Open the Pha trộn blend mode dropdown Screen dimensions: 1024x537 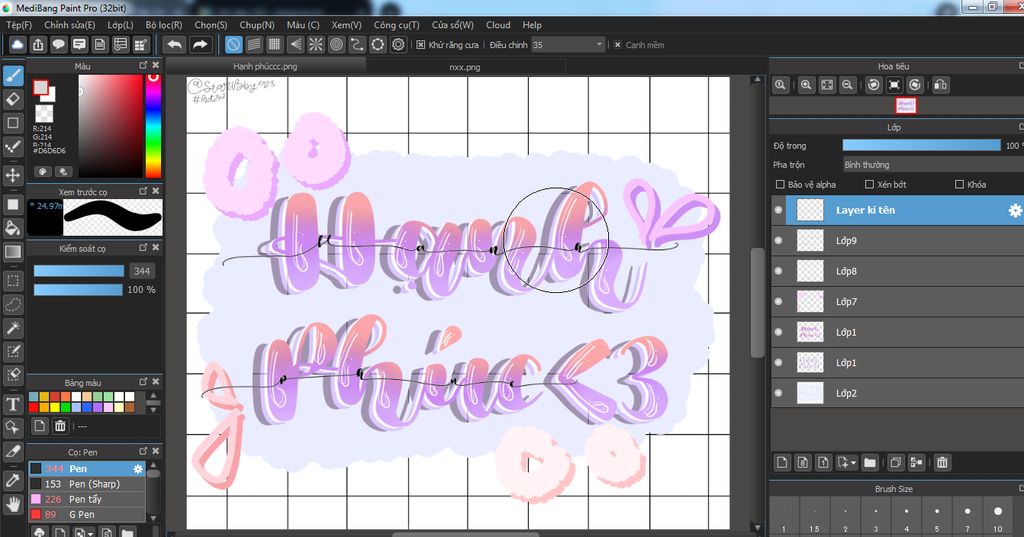933,165
